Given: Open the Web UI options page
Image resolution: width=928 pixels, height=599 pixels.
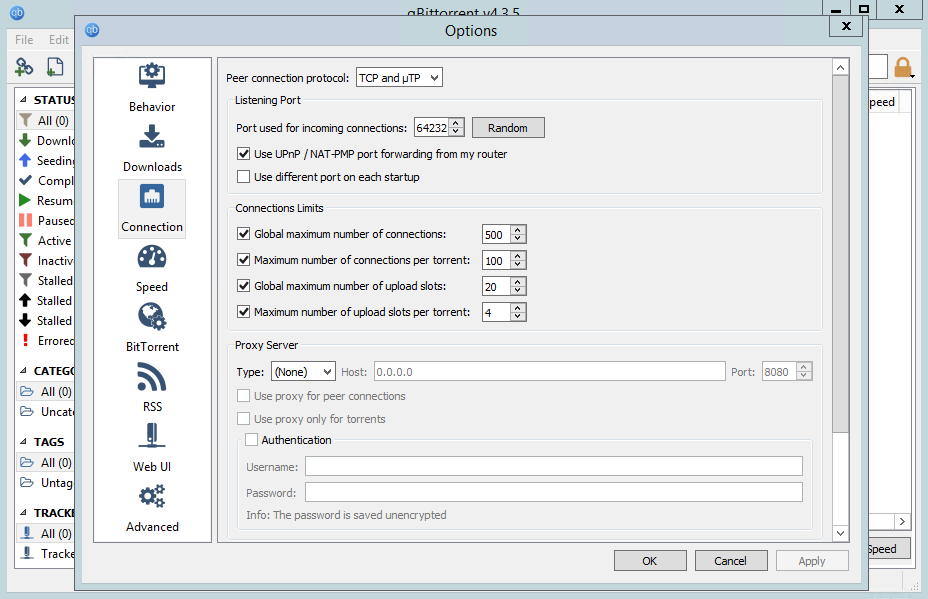Looking at the screenshot, I should click(152, 448).
